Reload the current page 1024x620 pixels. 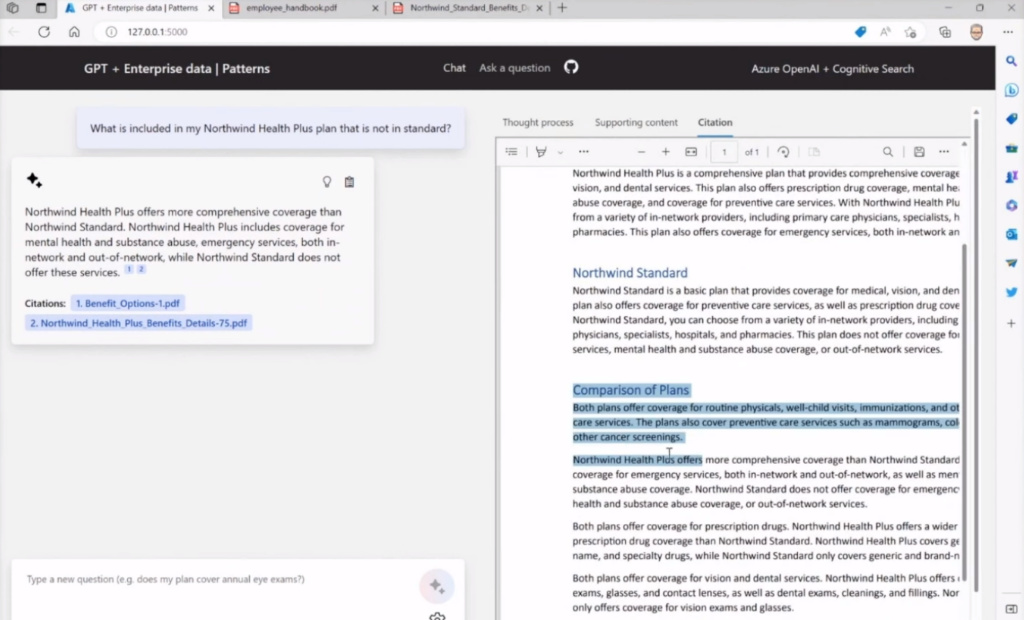coord(44,31)
